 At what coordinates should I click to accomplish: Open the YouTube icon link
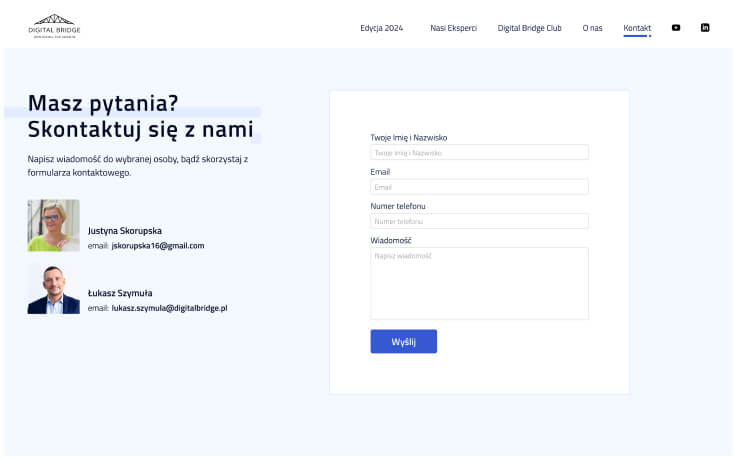click(x=676, y=28)
